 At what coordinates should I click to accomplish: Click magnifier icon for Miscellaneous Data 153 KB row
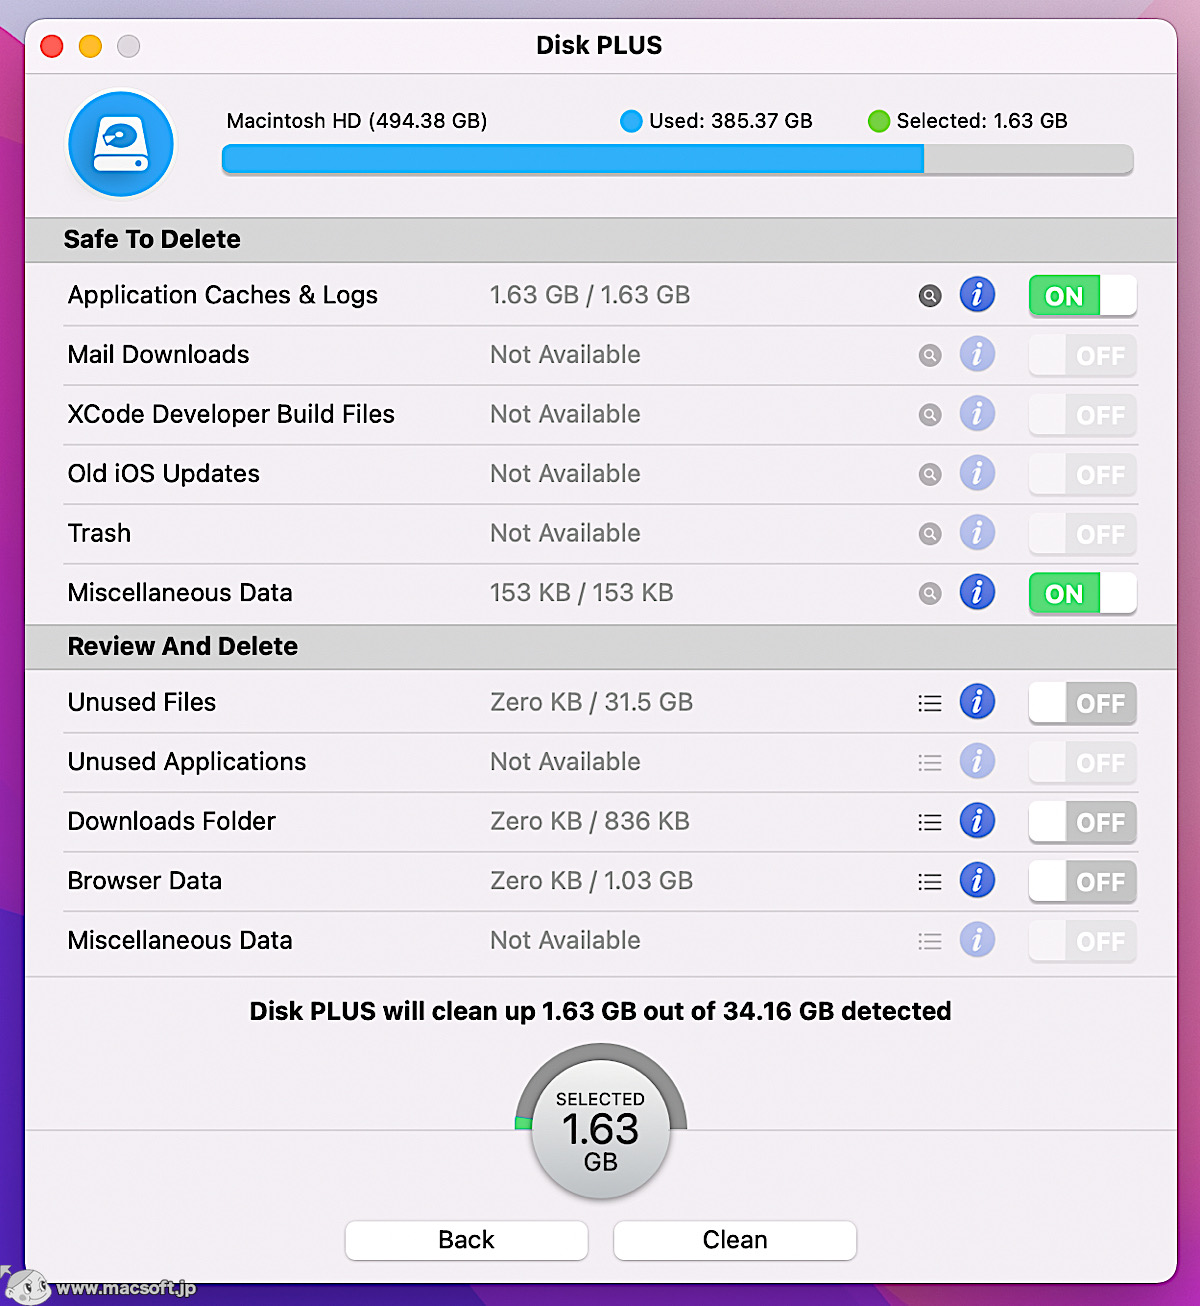point(930,594)
